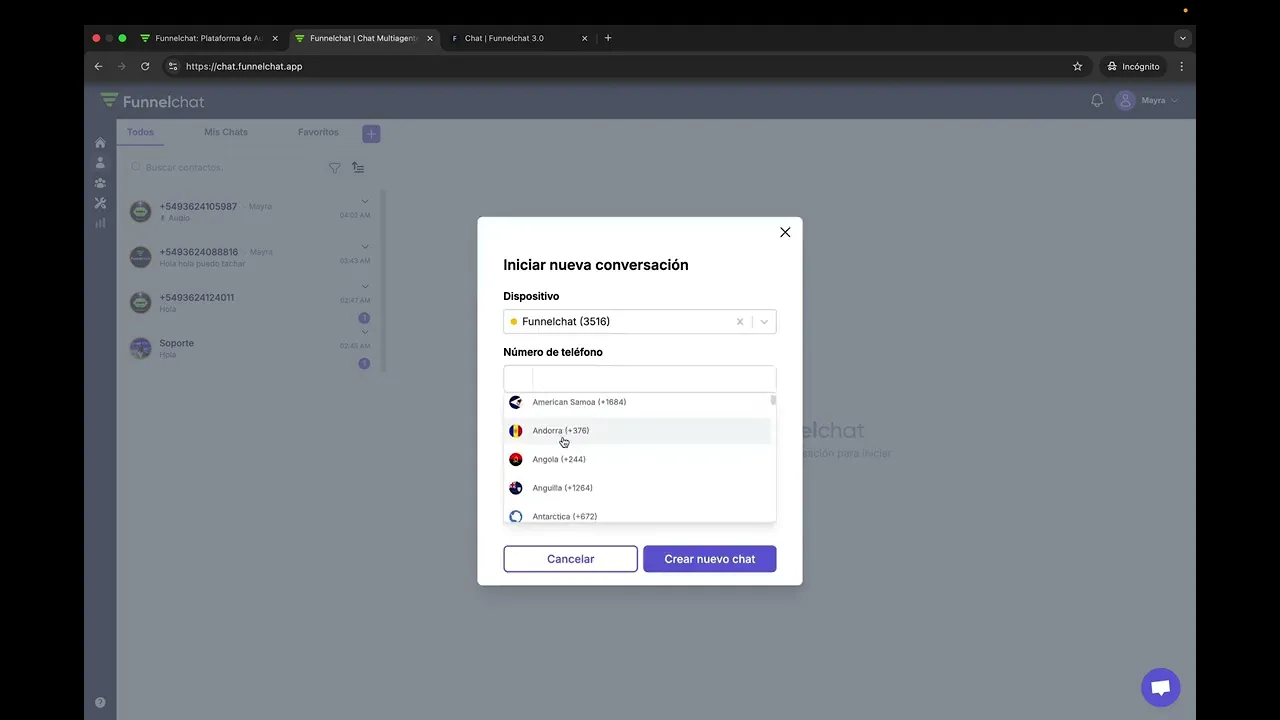Click the phone number input field

click(654, 379)
